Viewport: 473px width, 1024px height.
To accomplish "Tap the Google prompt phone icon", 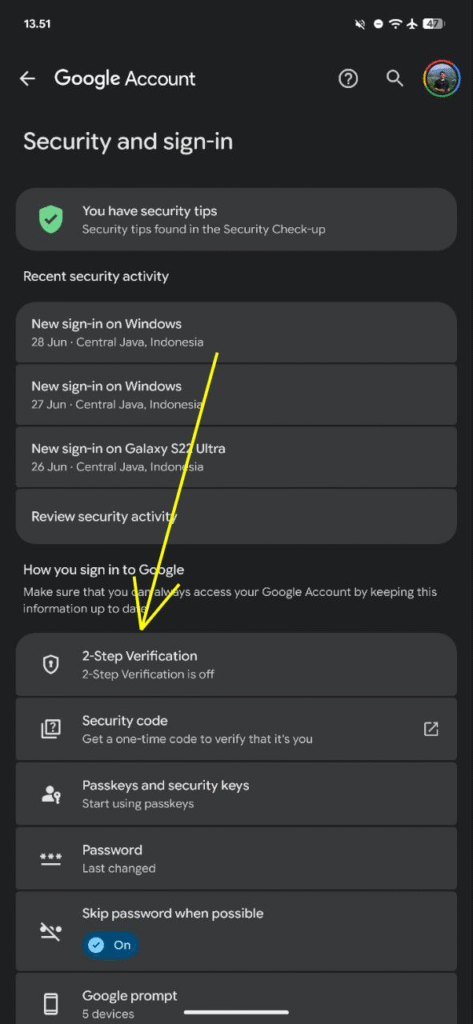I will [x=50, y=1003].
